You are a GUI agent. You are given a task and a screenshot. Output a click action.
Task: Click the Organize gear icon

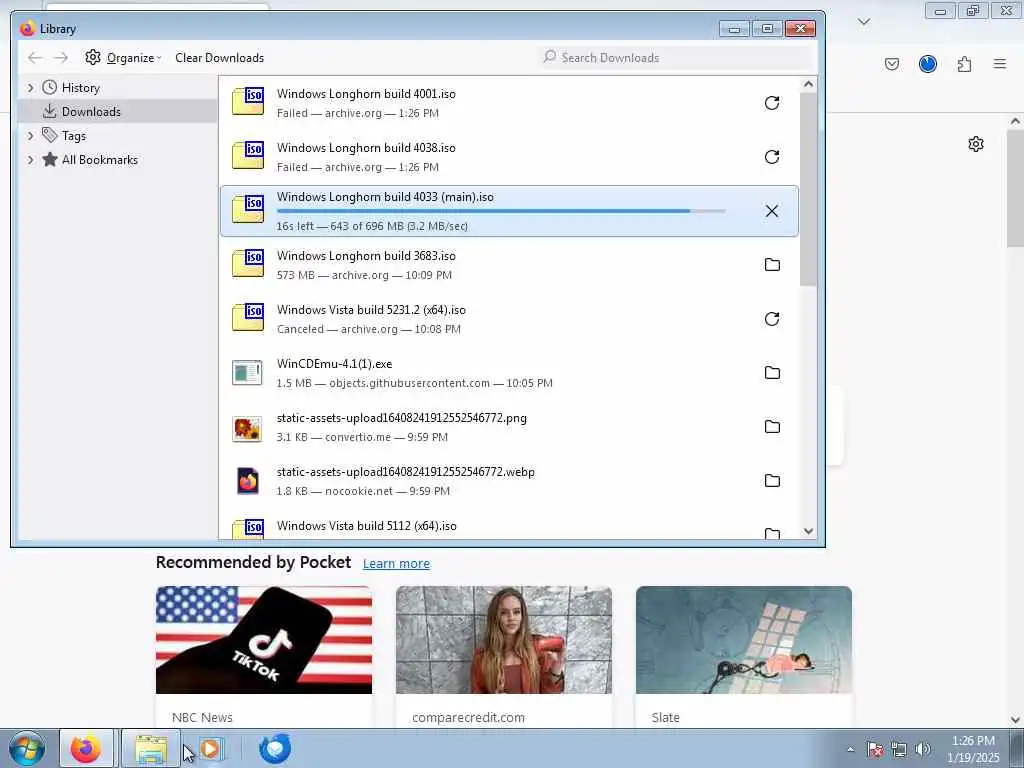click(93, 57)
